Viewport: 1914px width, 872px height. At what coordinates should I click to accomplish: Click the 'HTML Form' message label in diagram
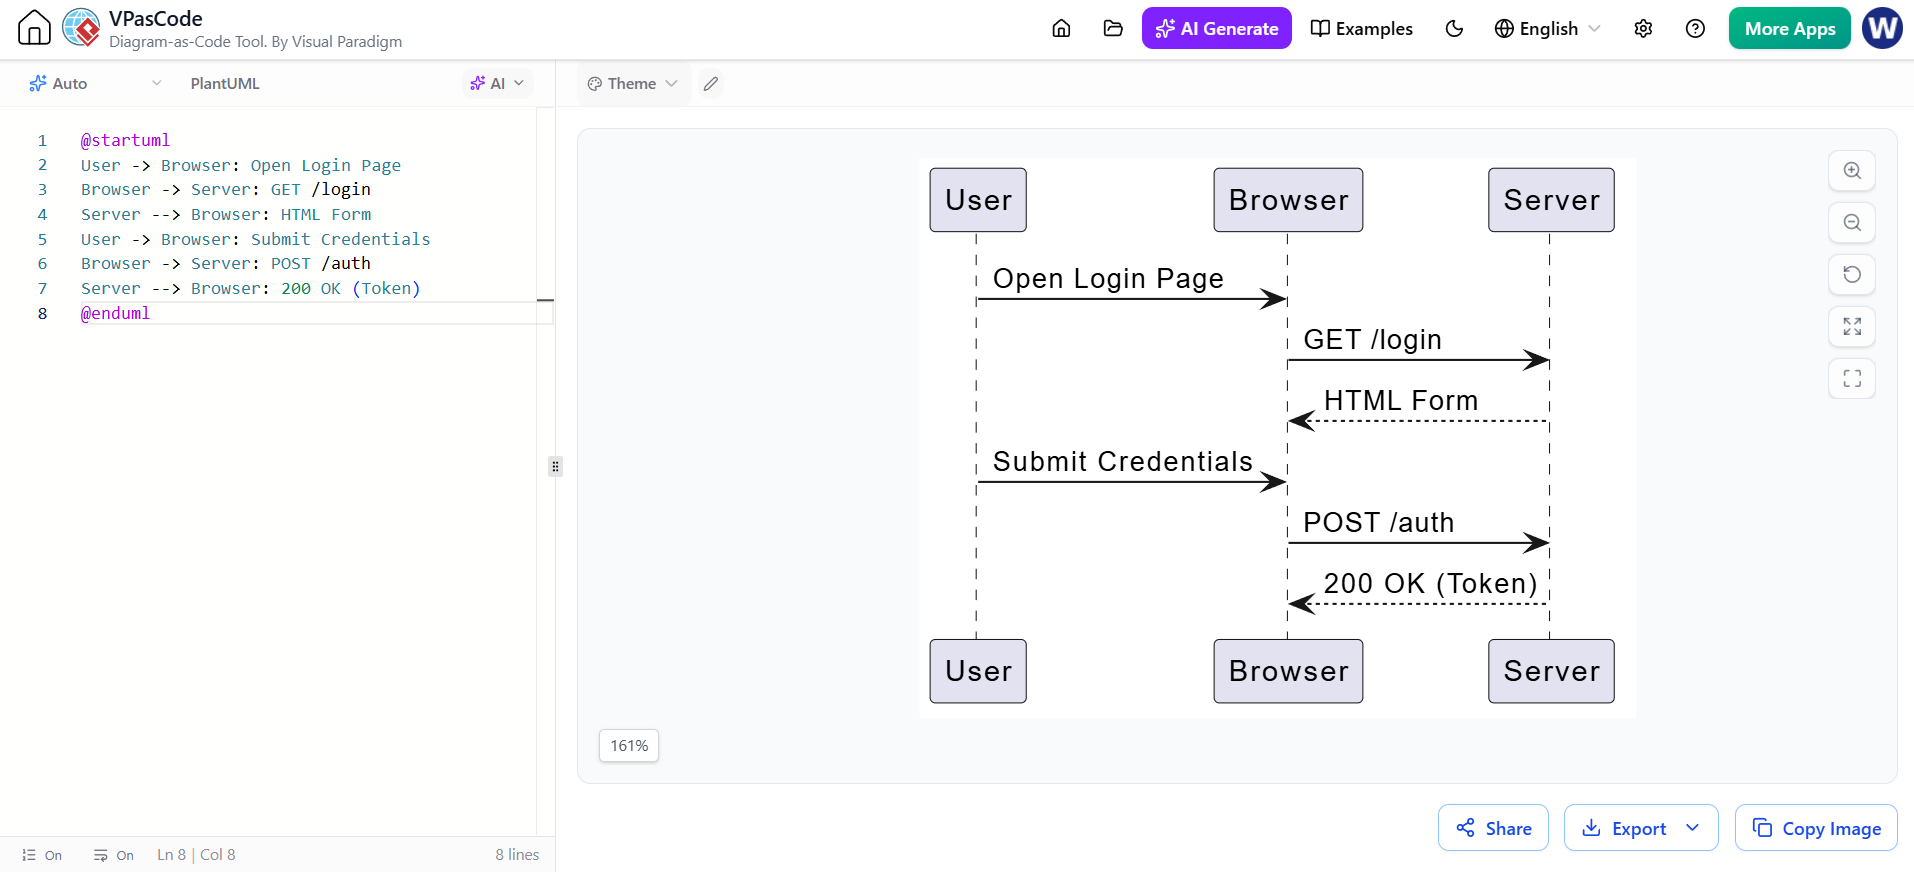(x=1401, y=400)
